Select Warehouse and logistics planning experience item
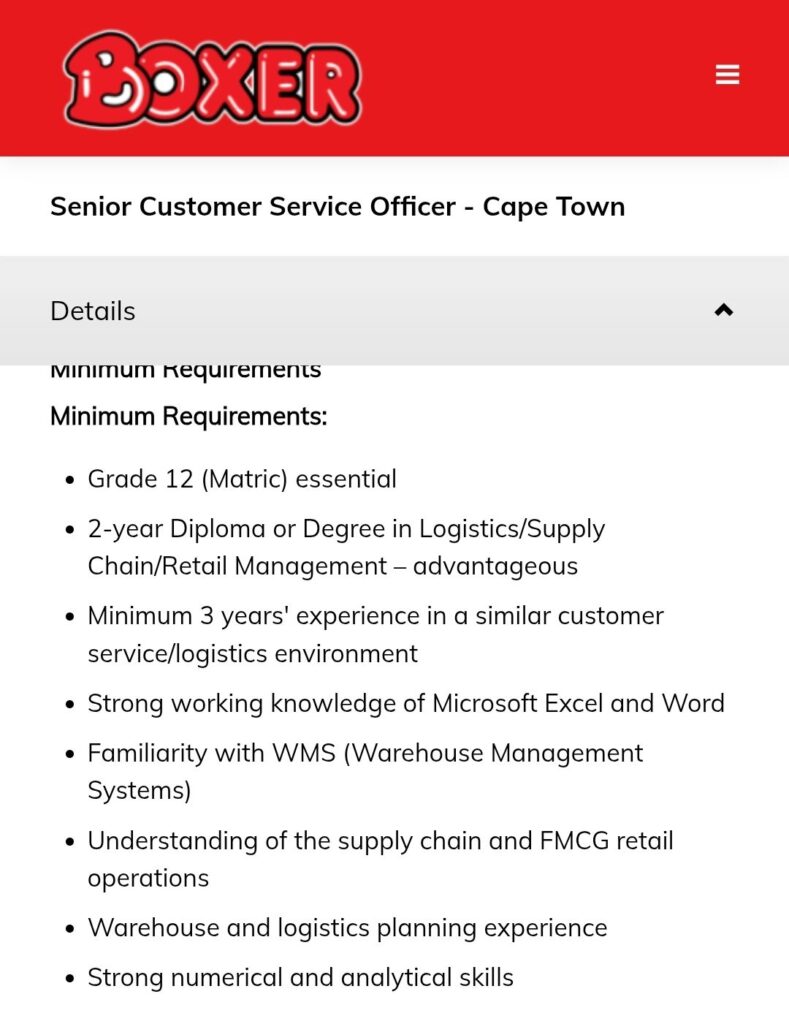 pos(347,928)
